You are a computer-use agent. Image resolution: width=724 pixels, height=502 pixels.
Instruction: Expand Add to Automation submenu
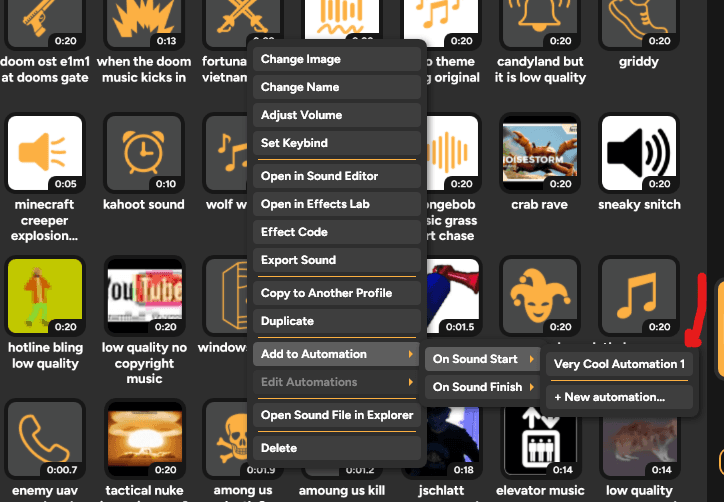tap(337, 354)
